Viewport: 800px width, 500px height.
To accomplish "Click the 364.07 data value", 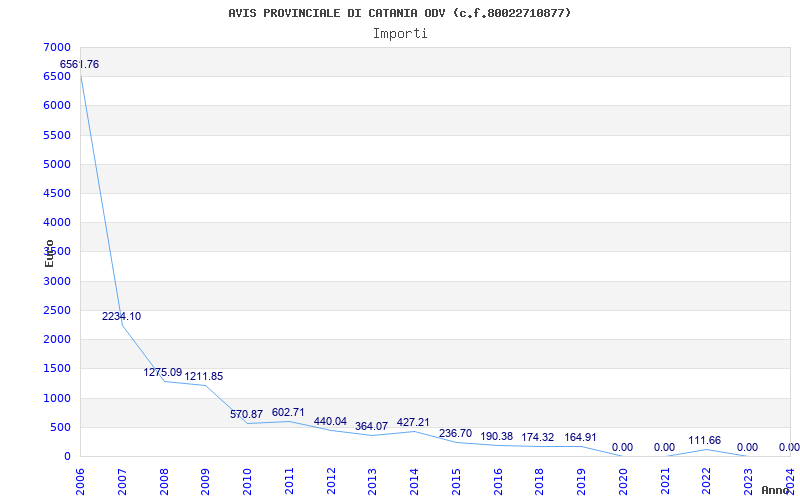I will pos(371,426).
